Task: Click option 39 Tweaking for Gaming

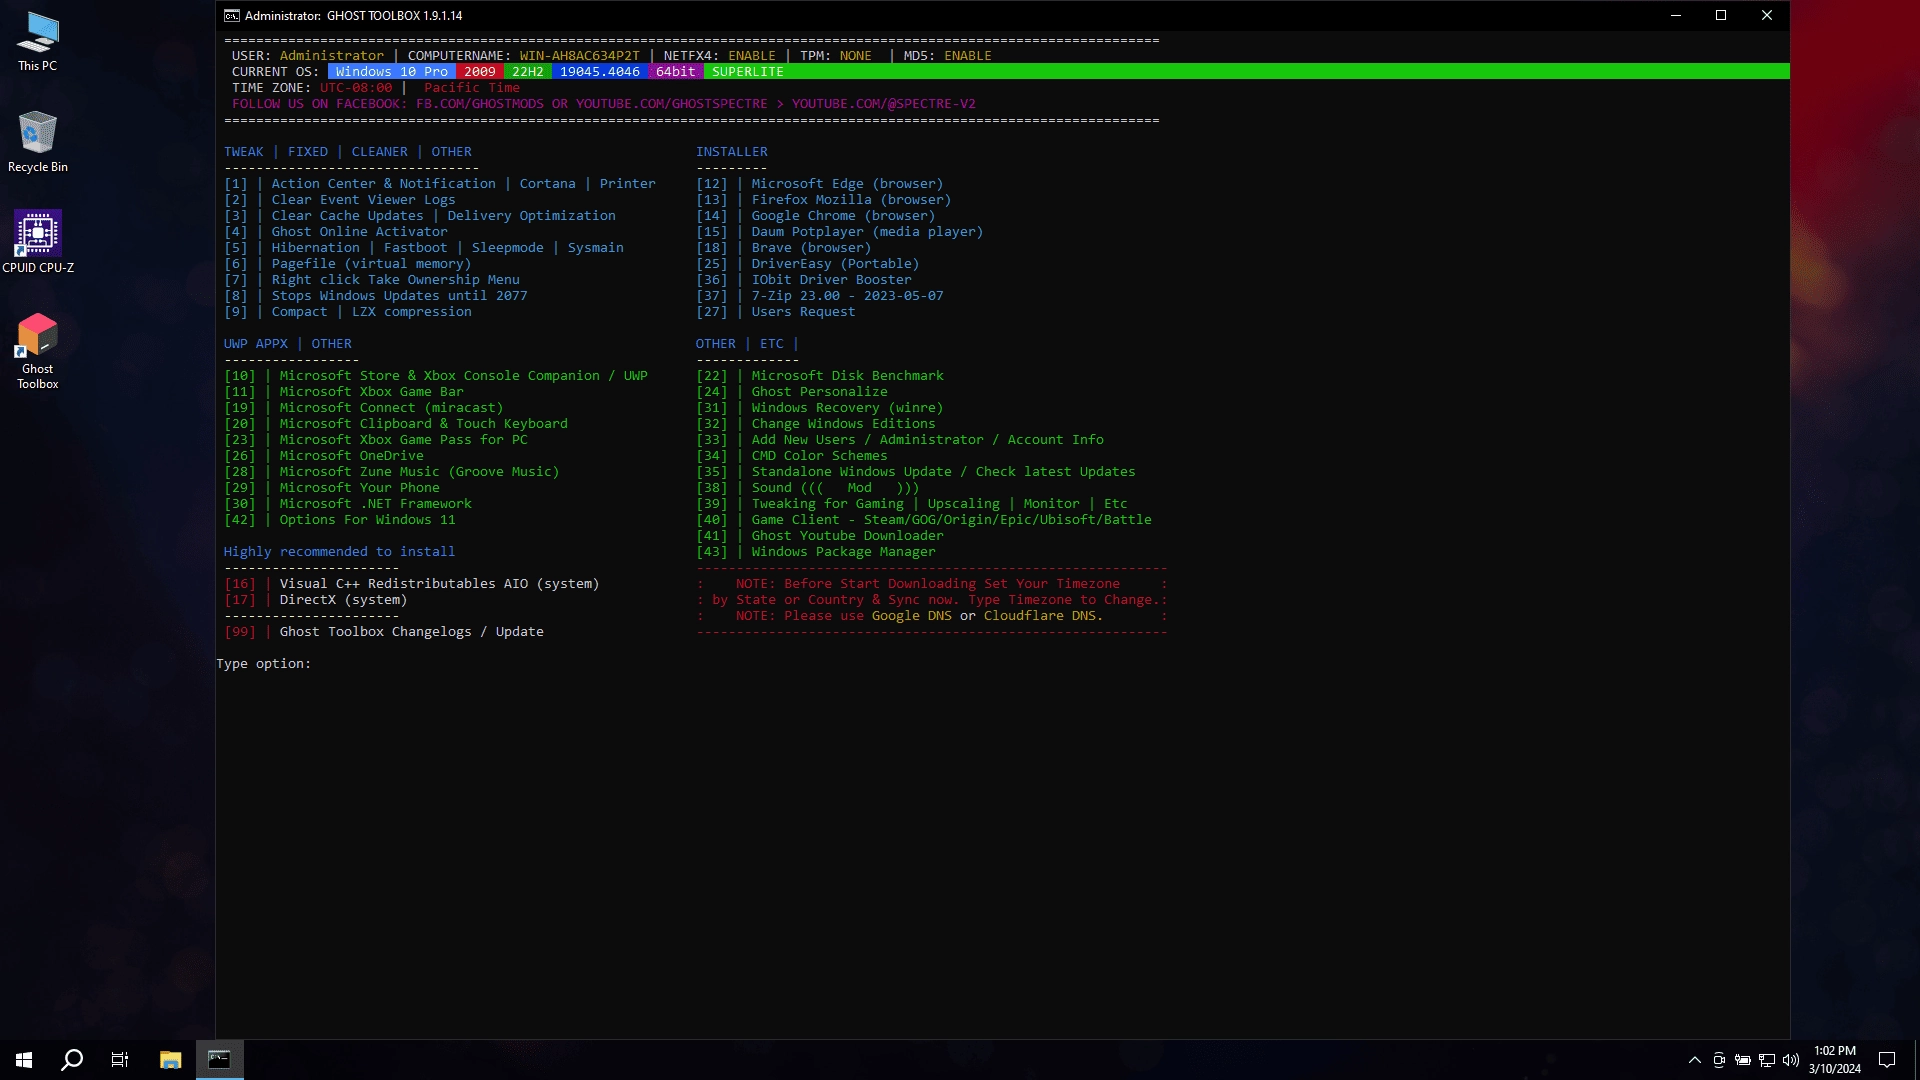Action: 912,504
